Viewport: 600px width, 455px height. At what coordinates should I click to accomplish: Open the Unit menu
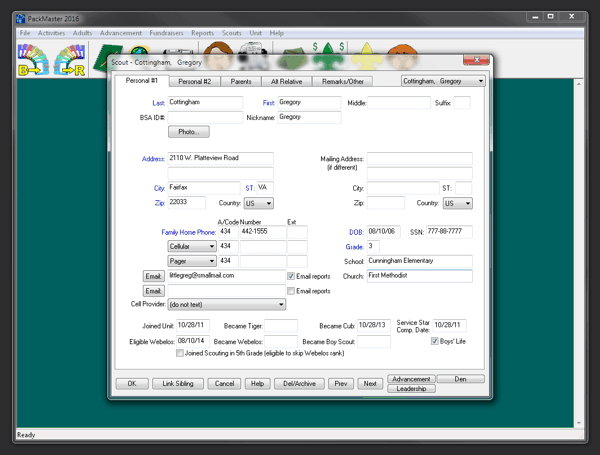pos(256,33)
